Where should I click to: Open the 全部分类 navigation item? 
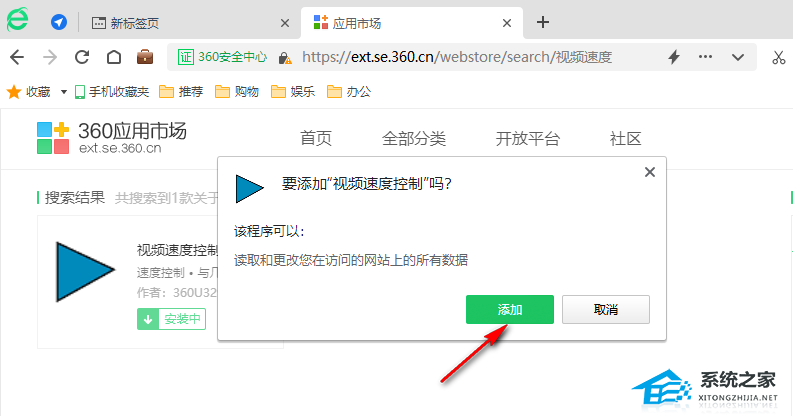414,138
